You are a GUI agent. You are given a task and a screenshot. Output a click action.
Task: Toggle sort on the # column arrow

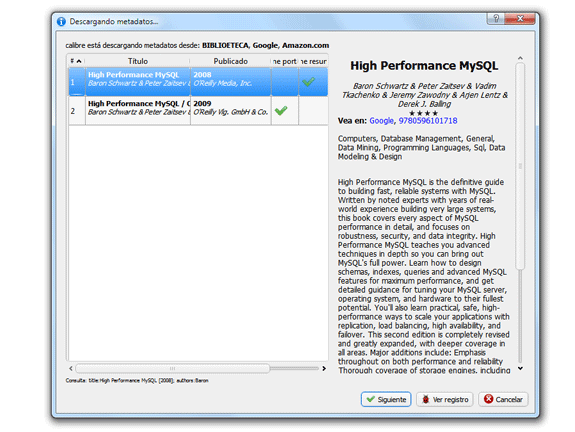77,61
